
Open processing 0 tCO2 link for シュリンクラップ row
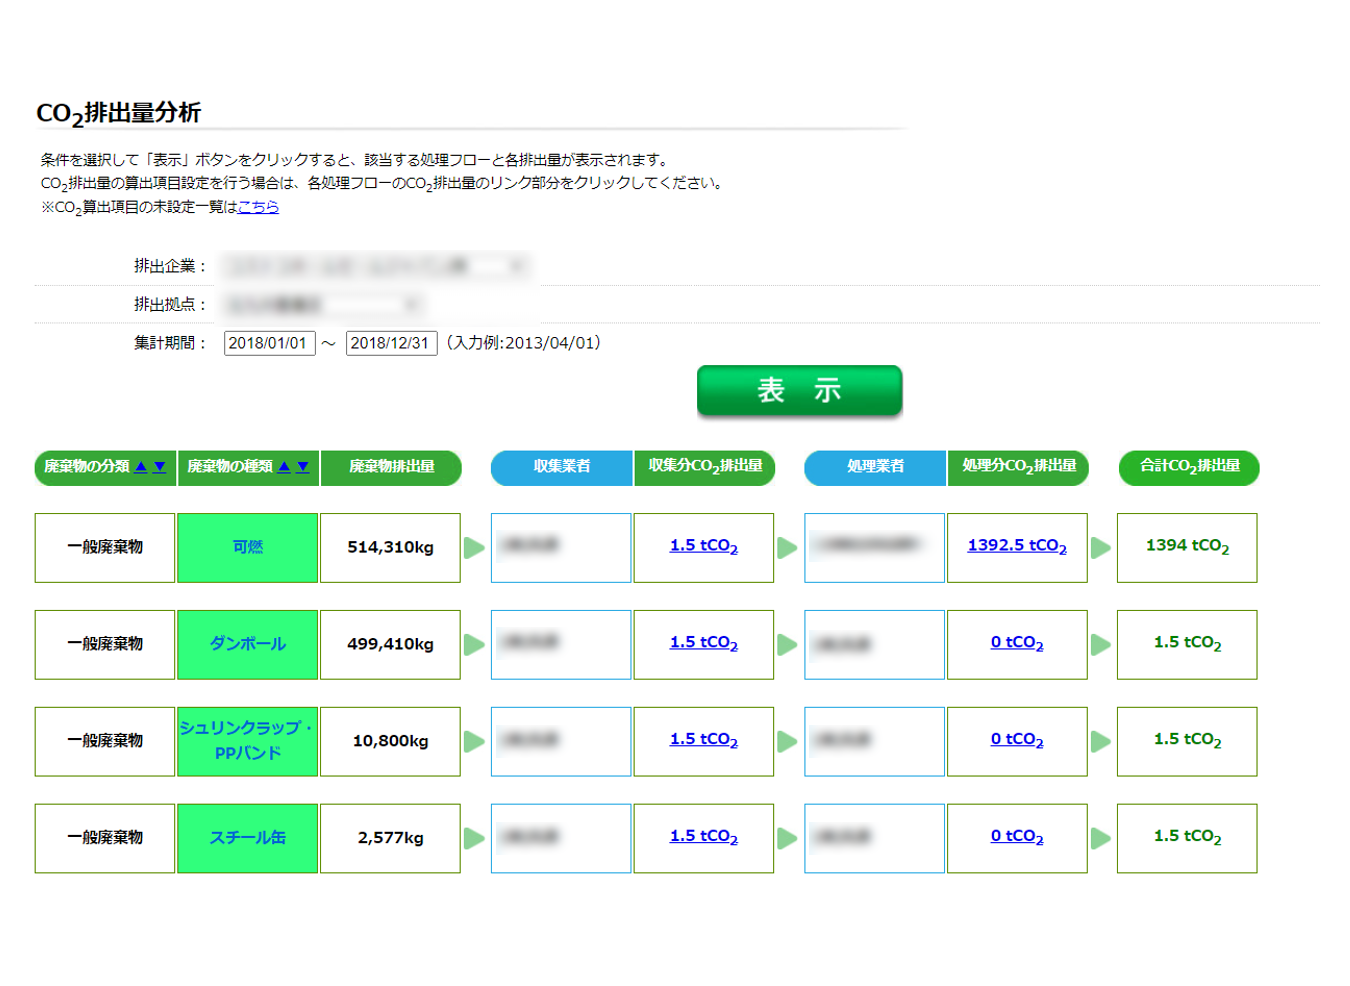point(1016,740)
